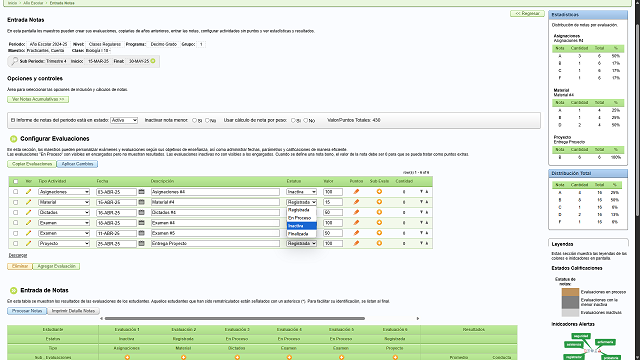Open the Tipo Actividad dropdown set to Dictados
640x360 pixels.
click(64, 212)
